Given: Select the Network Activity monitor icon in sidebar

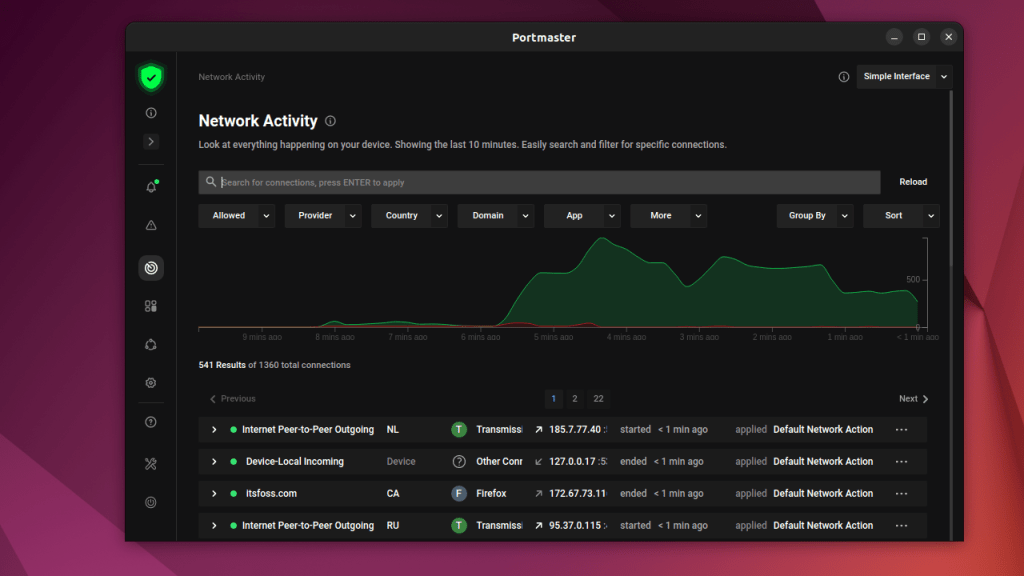Looking at the screenshot, I should [151, 267].
